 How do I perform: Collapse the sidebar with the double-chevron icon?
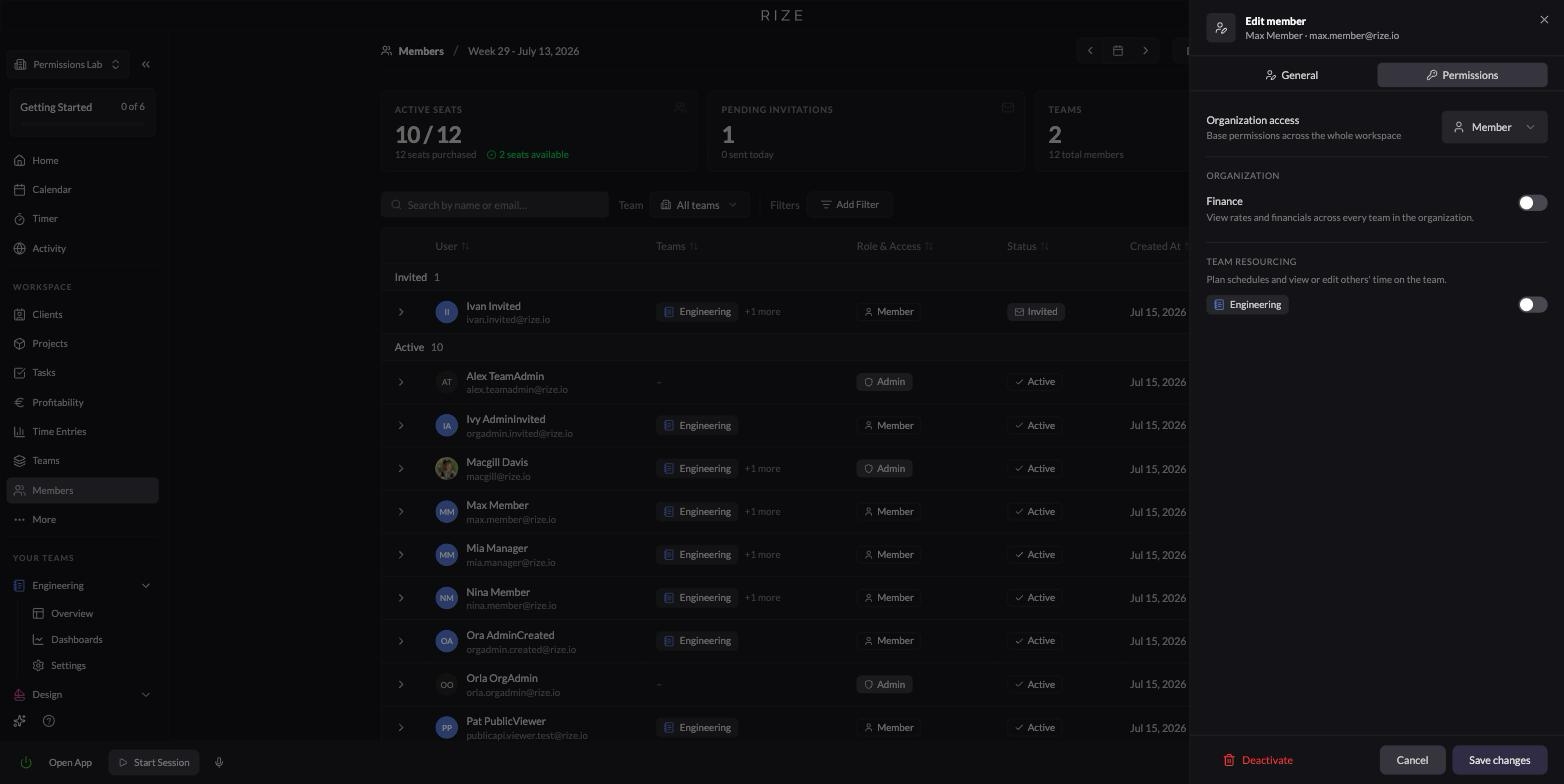click(x=146, y=64)
